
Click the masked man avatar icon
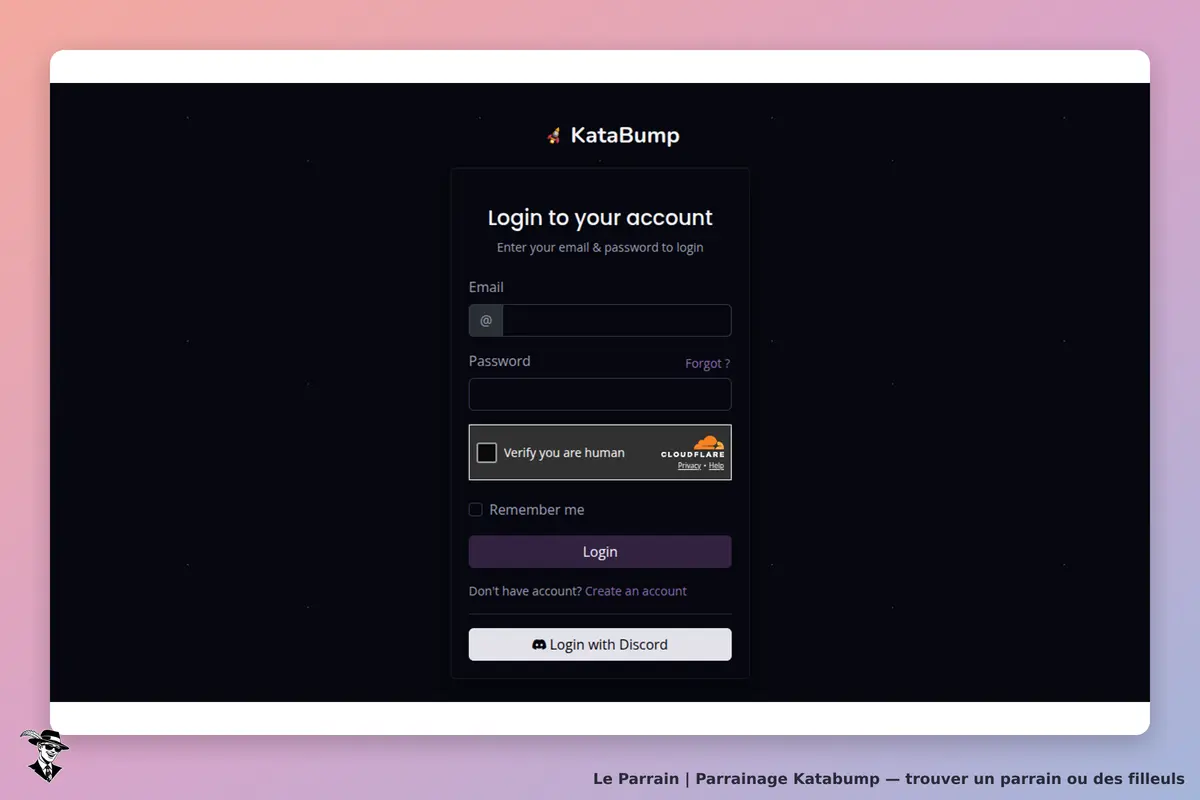tap(44, 755)
